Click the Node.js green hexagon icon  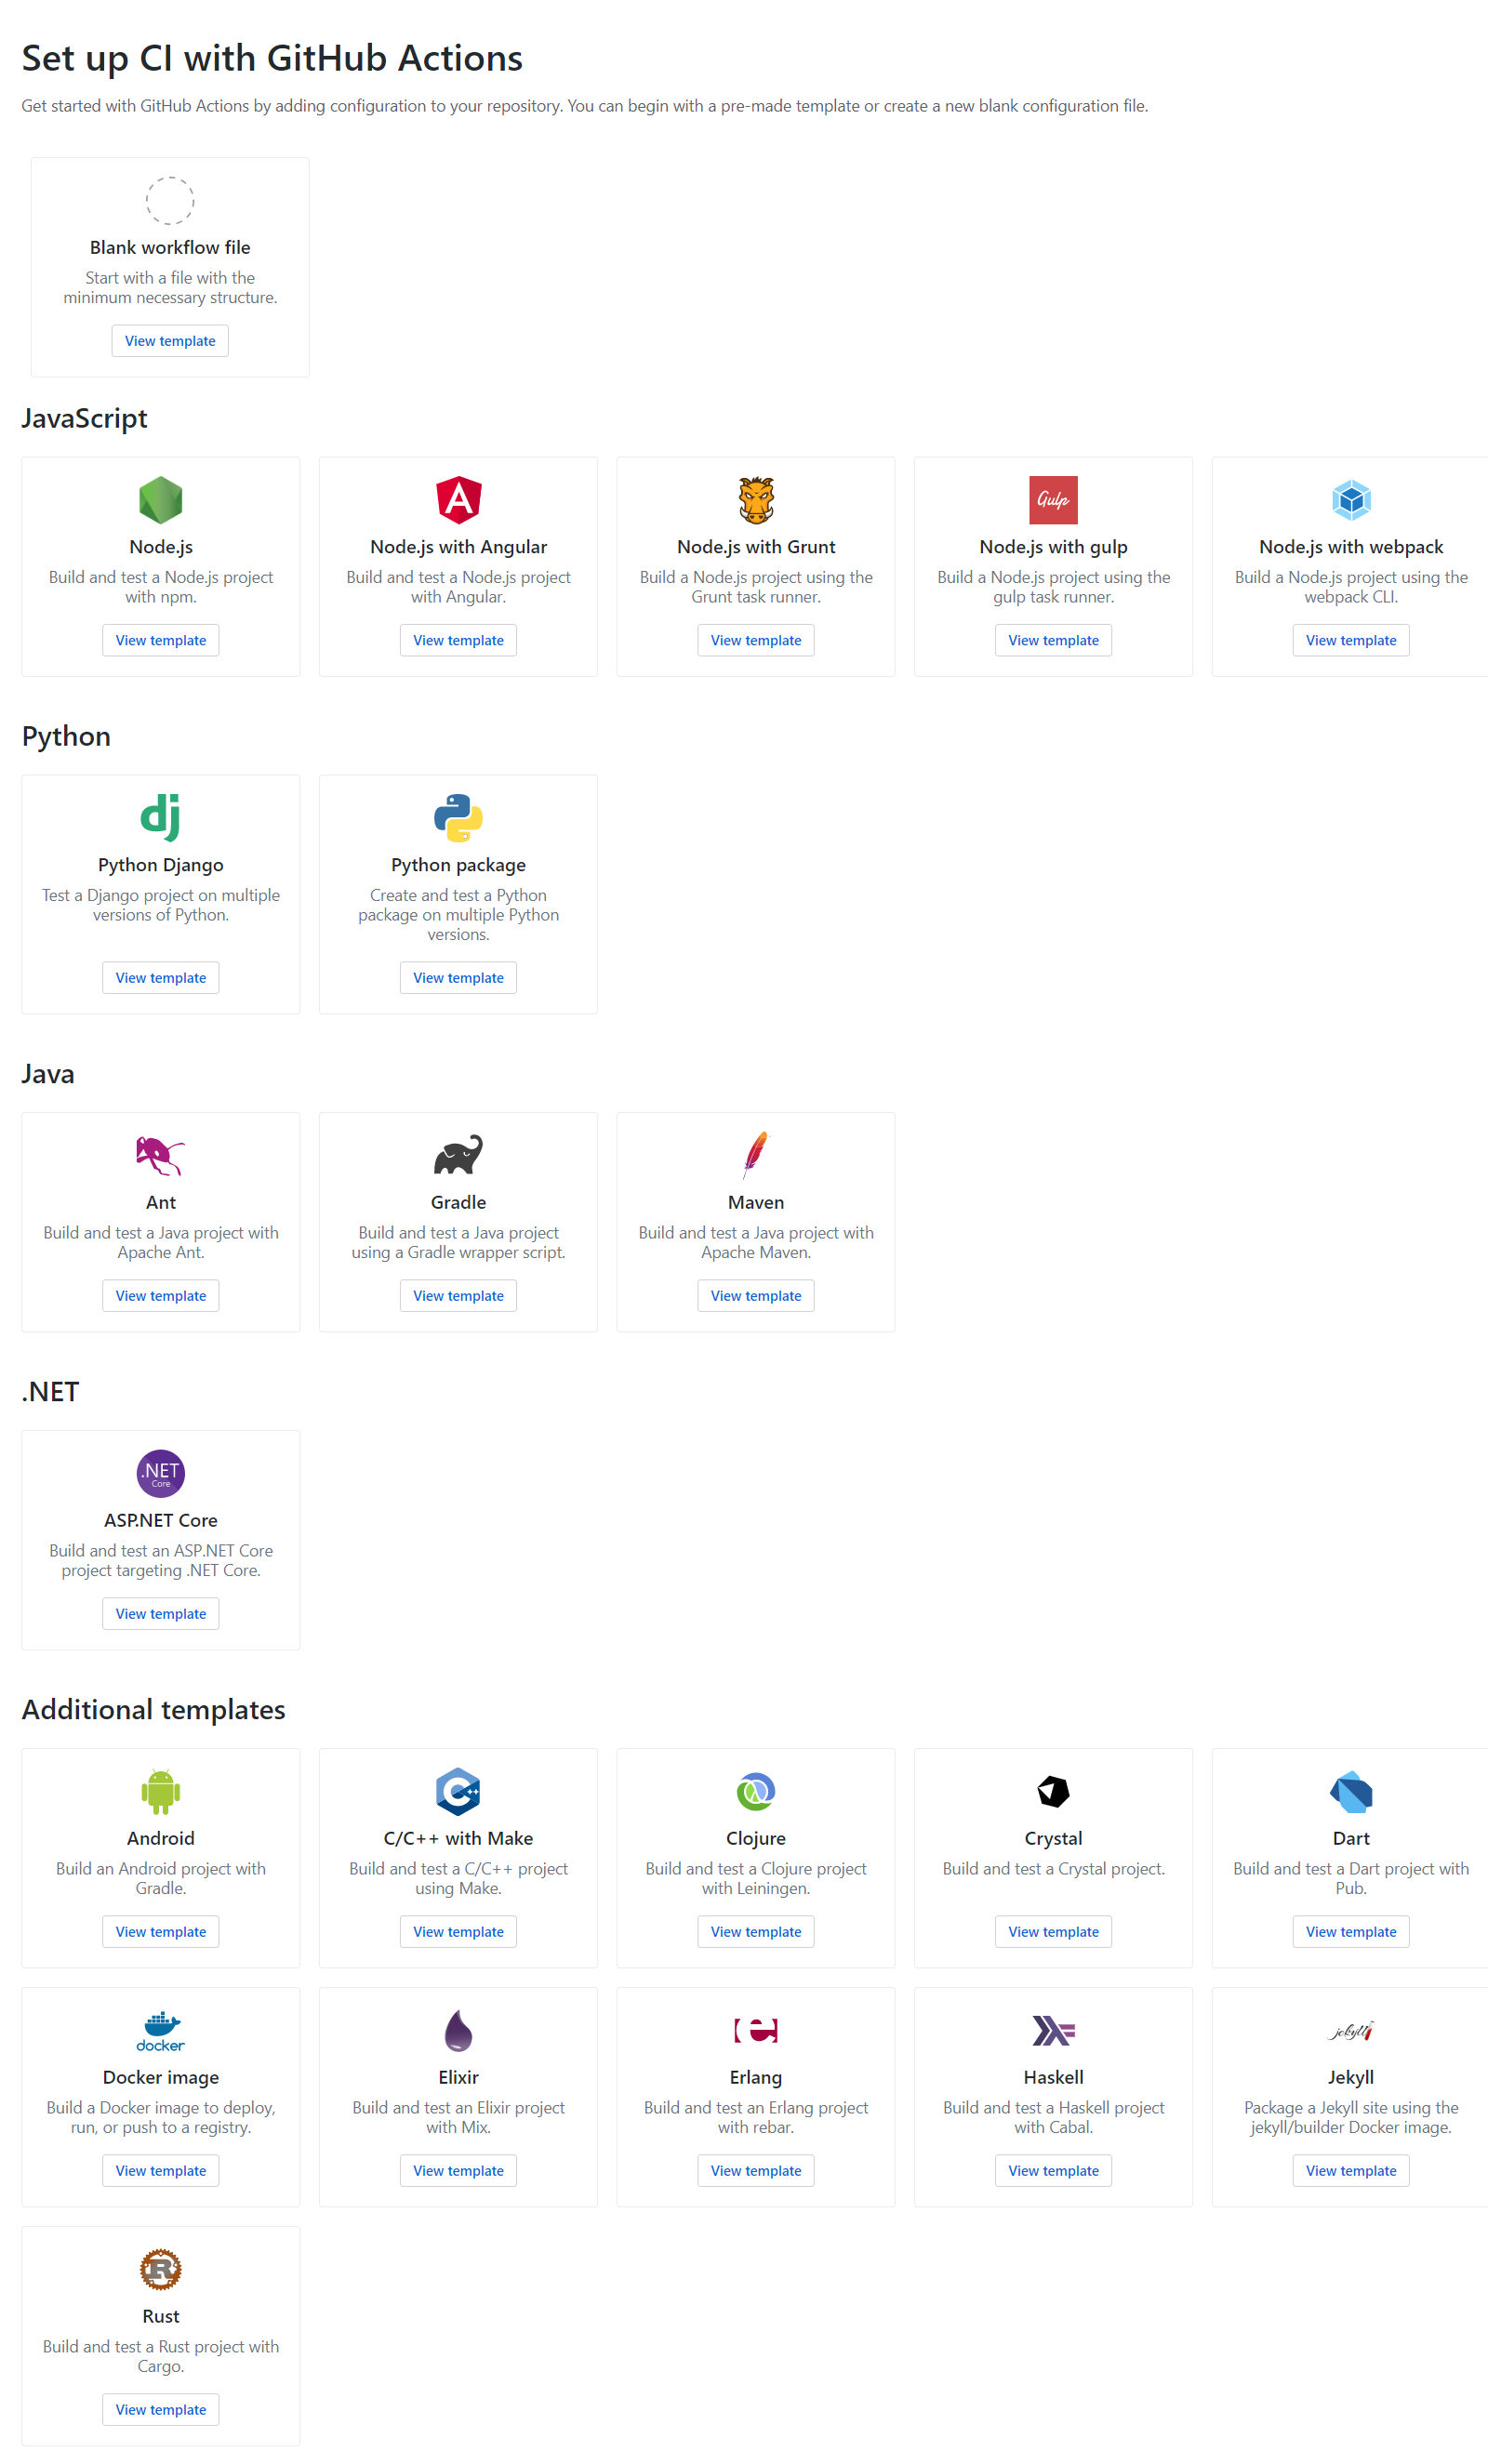click(161, 500)
